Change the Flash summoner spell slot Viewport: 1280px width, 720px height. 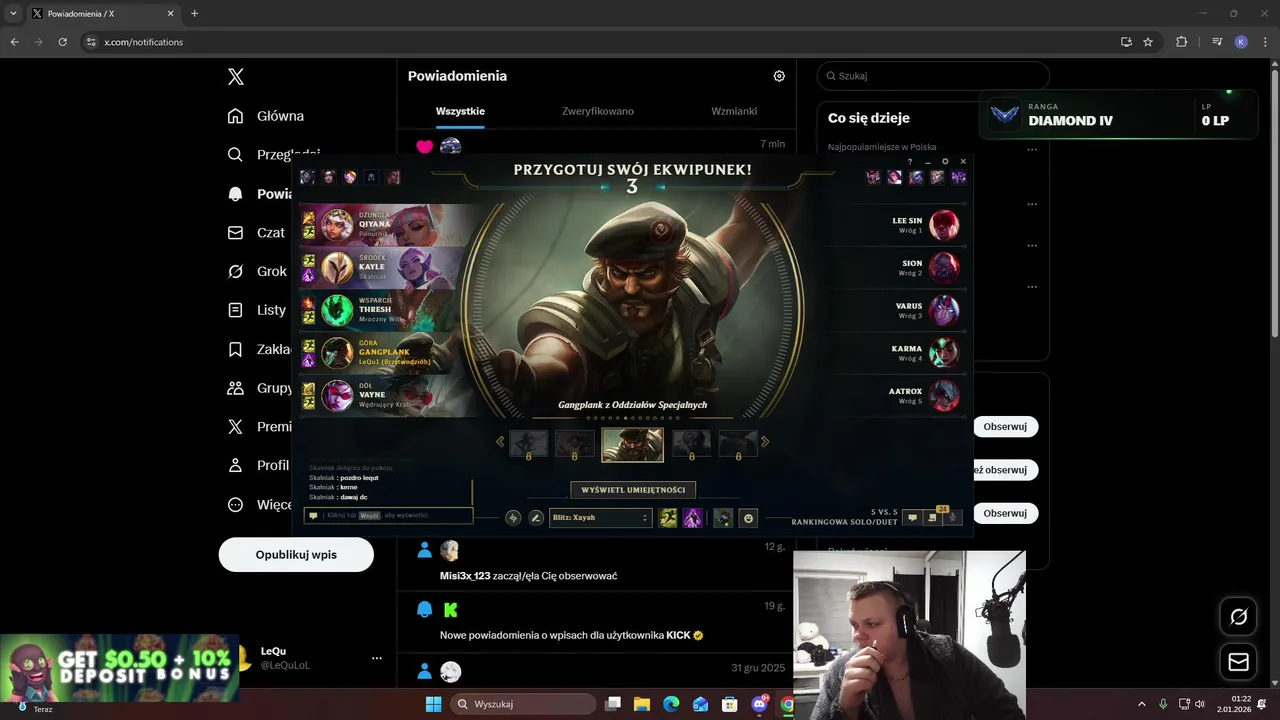(667, 518)
